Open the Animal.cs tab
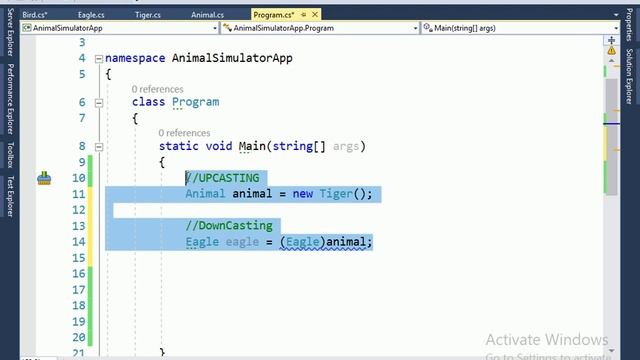The height and width of the screenshot is (360, 640). (x=207, y=15)
